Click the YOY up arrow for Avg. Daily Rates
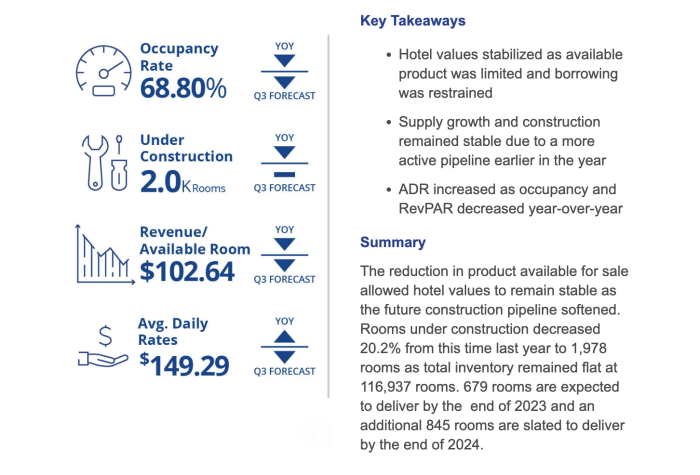 (284, 338)
